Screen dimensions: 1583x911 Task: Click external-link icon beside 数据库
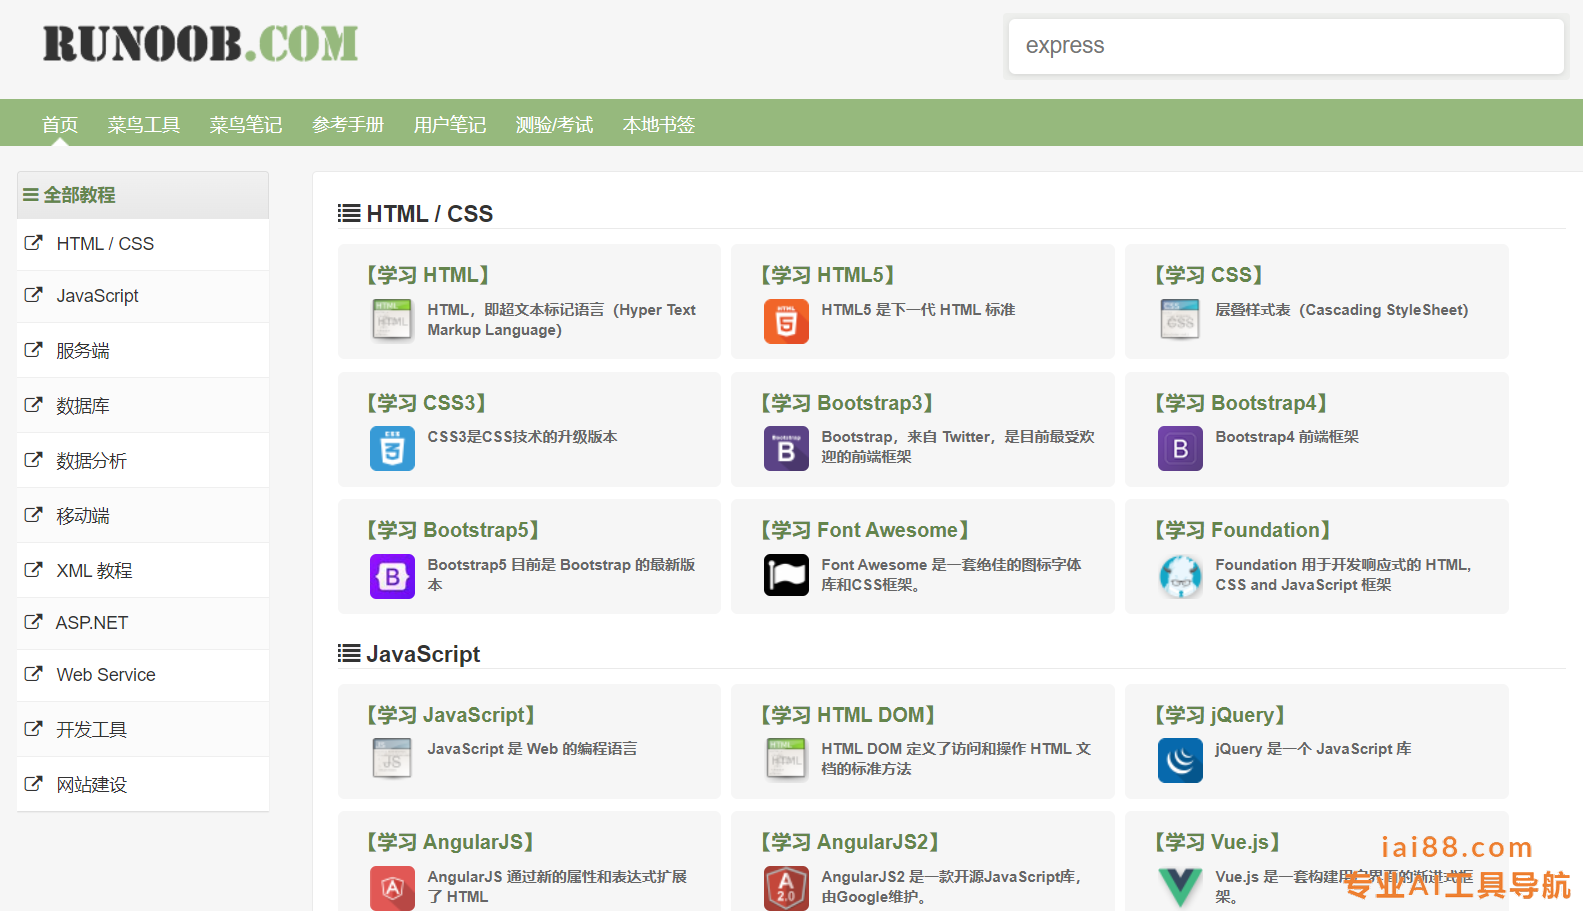point(34,405)
